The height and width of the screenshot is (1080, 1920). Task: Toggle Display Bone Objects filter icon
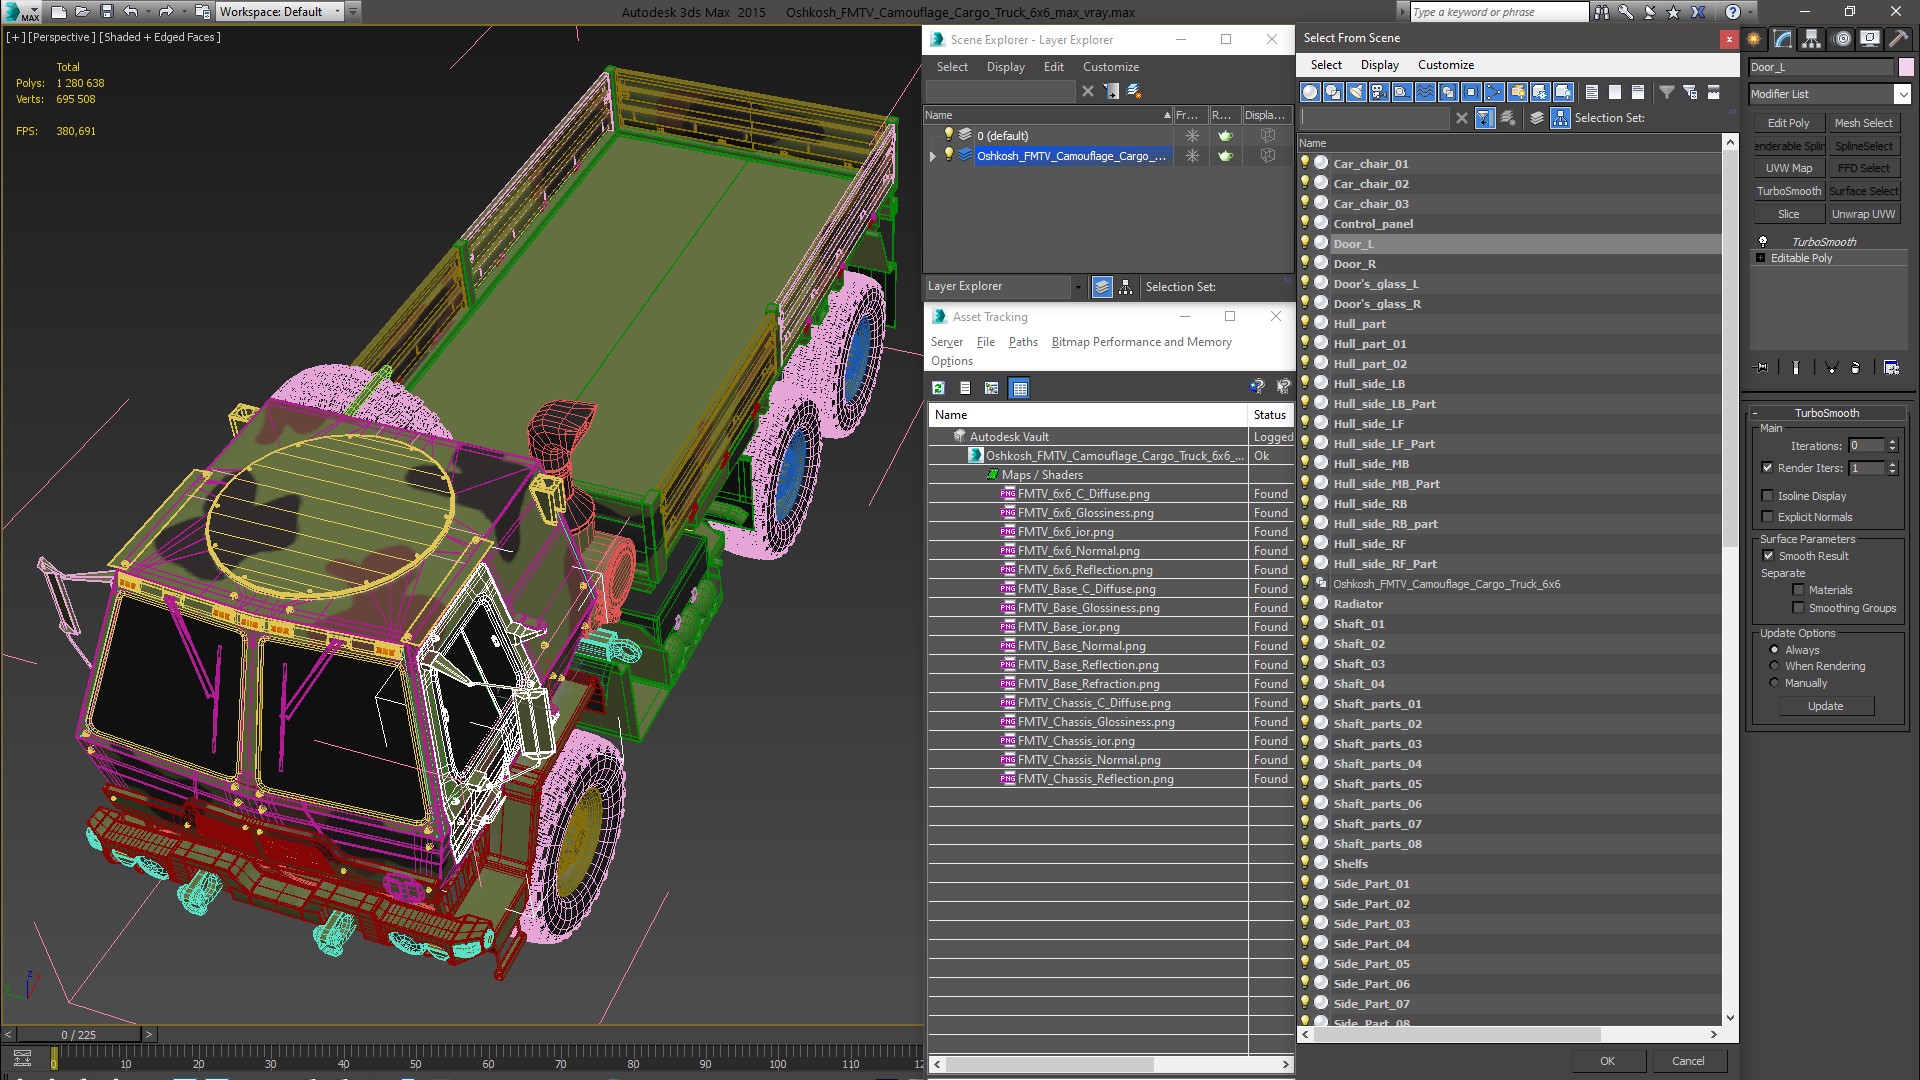[x=1494, y=92]
